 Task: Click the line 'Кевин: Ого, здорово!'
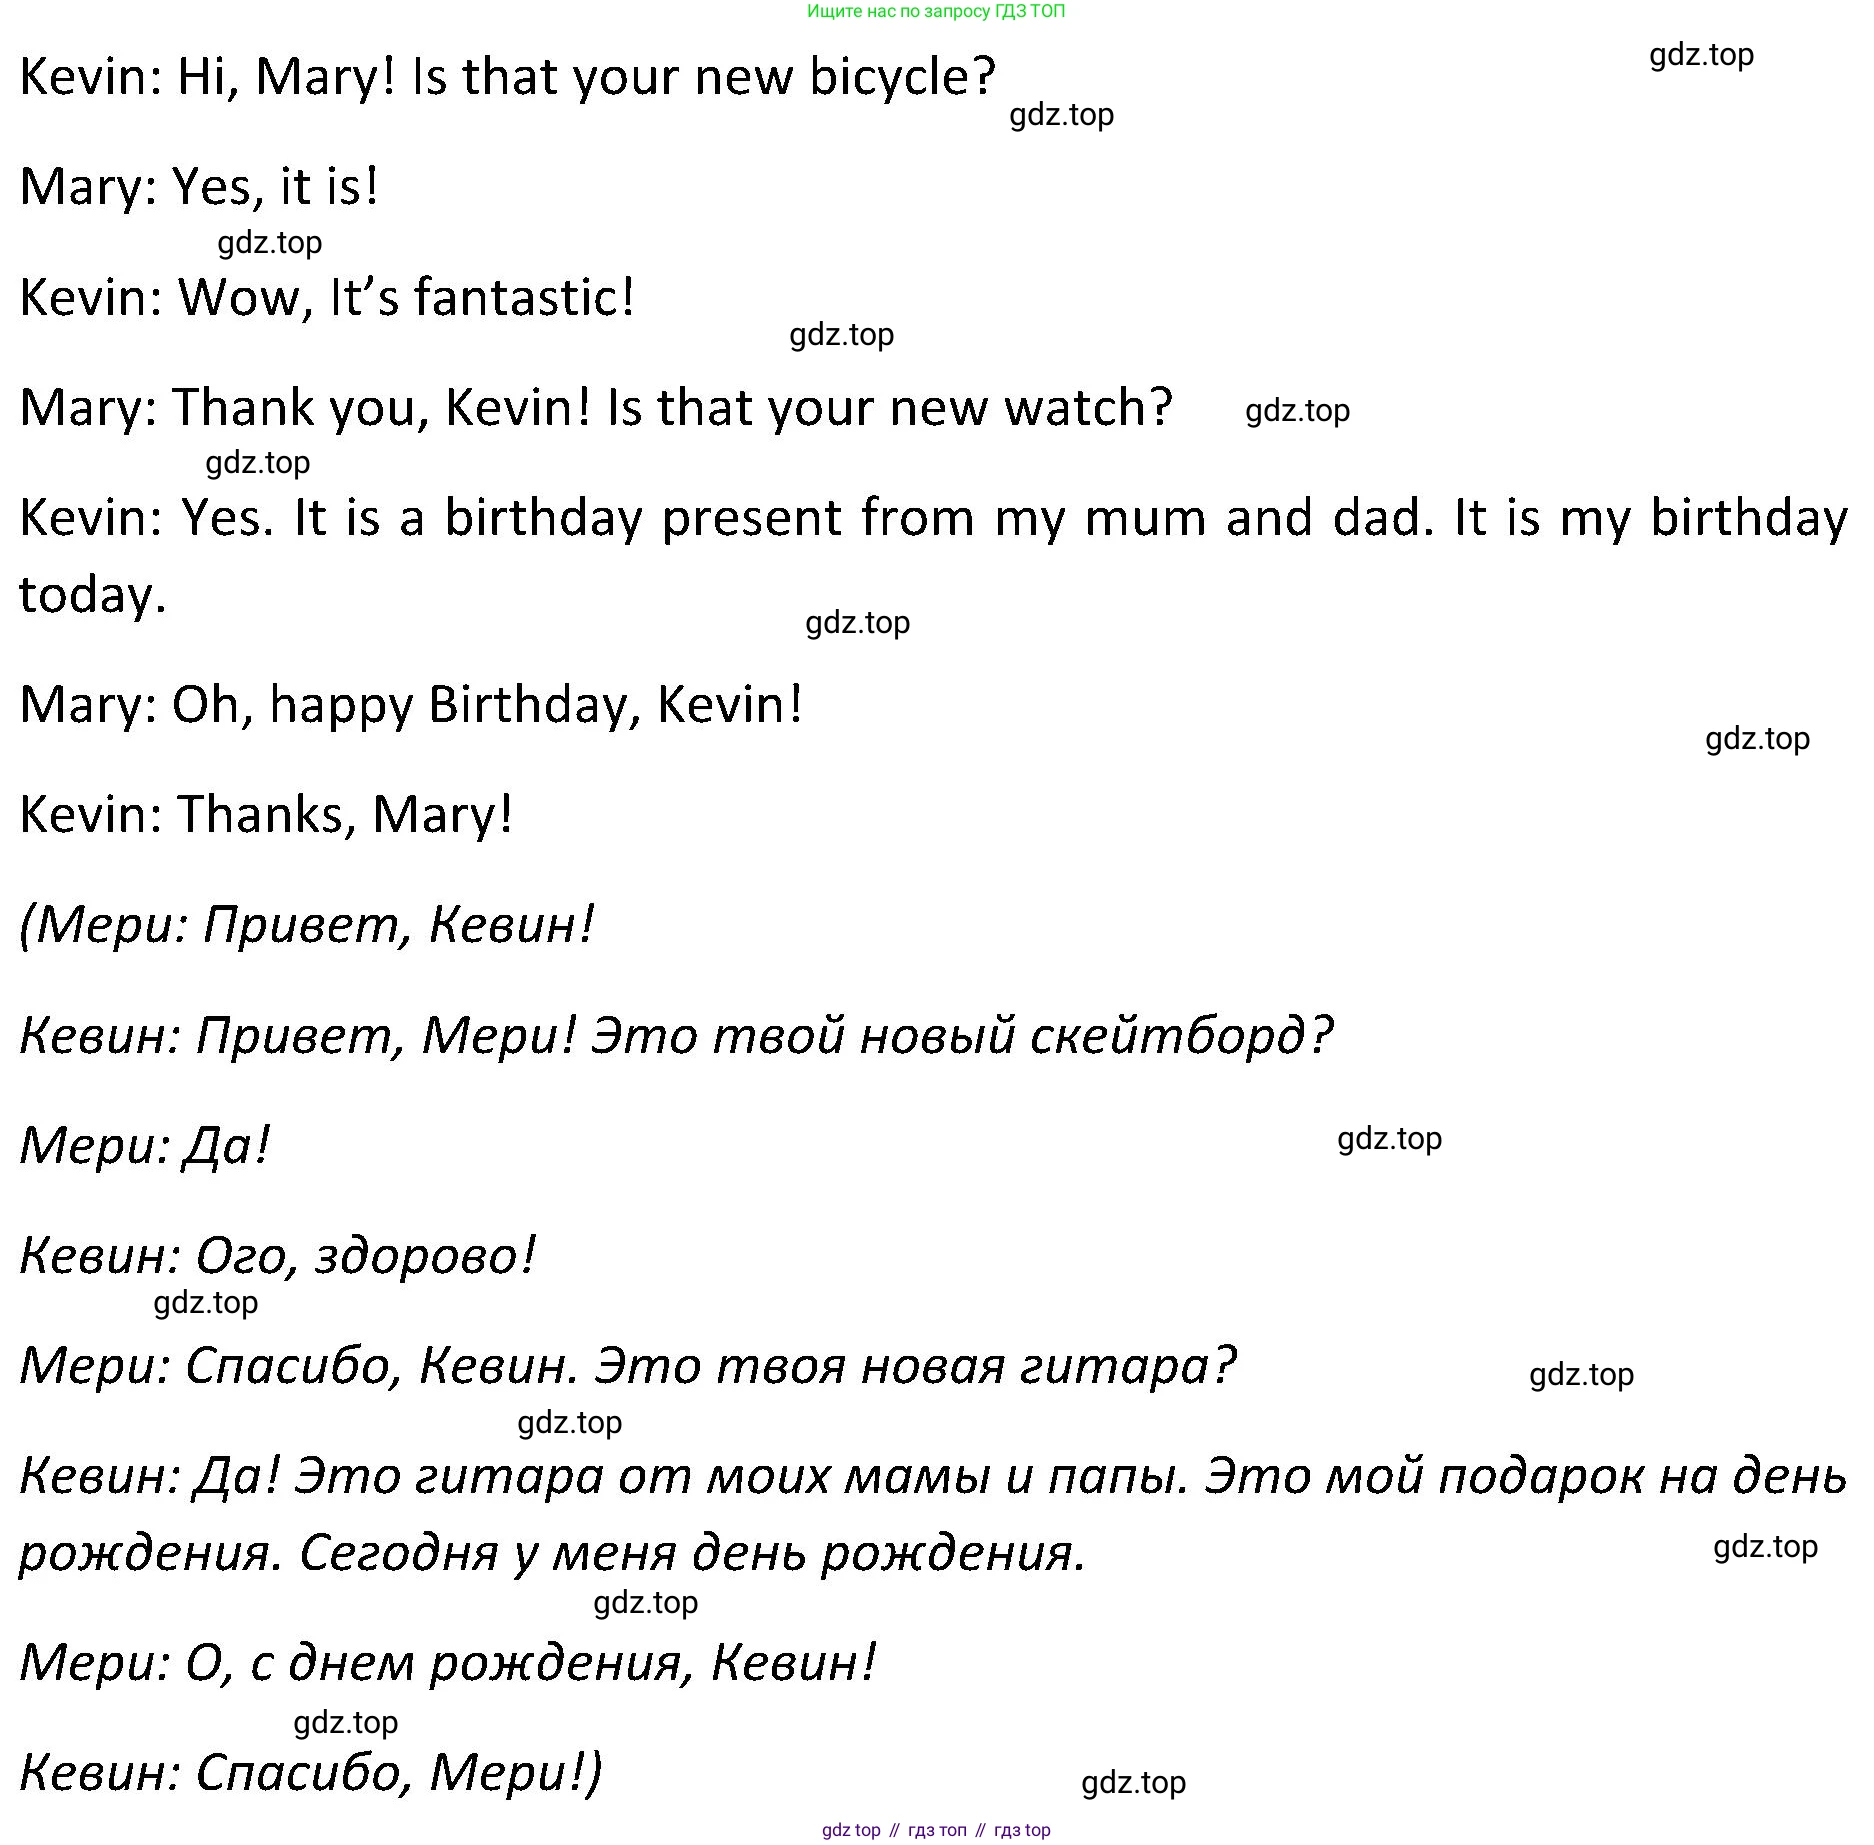click(x=278, y=1256)
